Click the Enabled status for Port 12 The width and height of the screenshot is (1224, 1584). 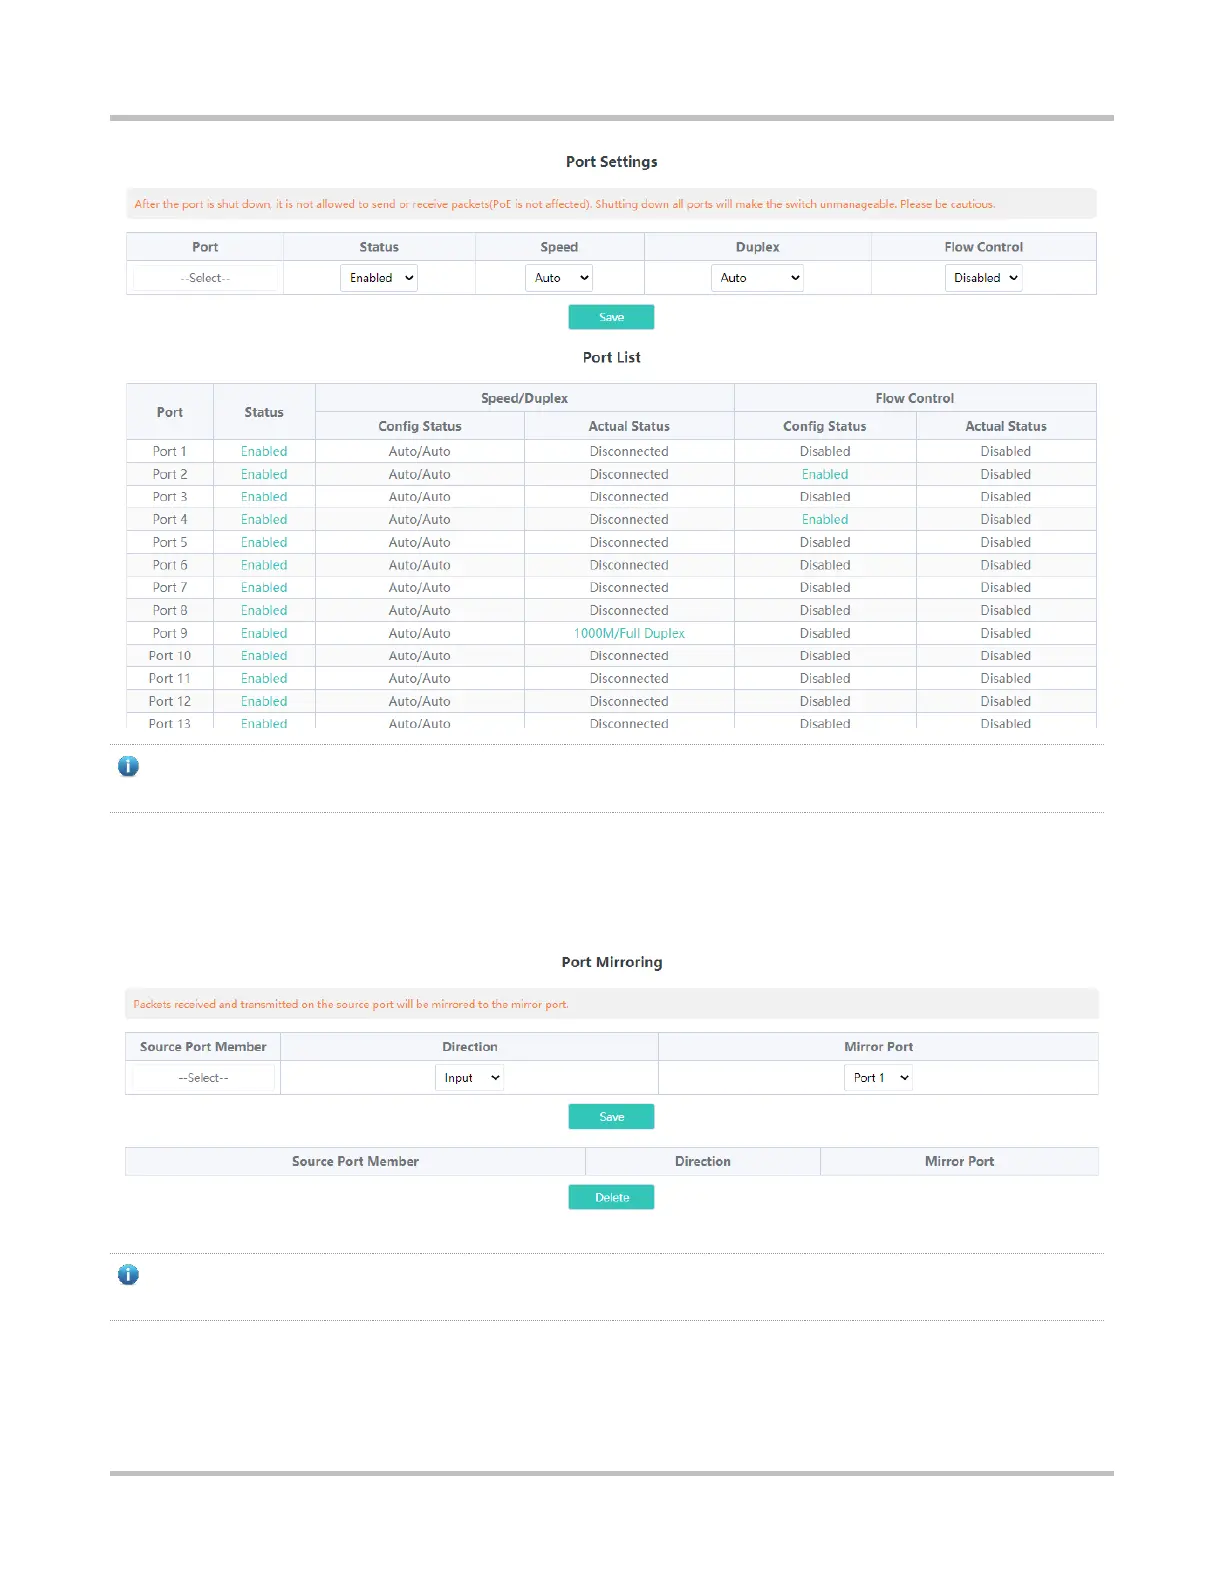264,702
